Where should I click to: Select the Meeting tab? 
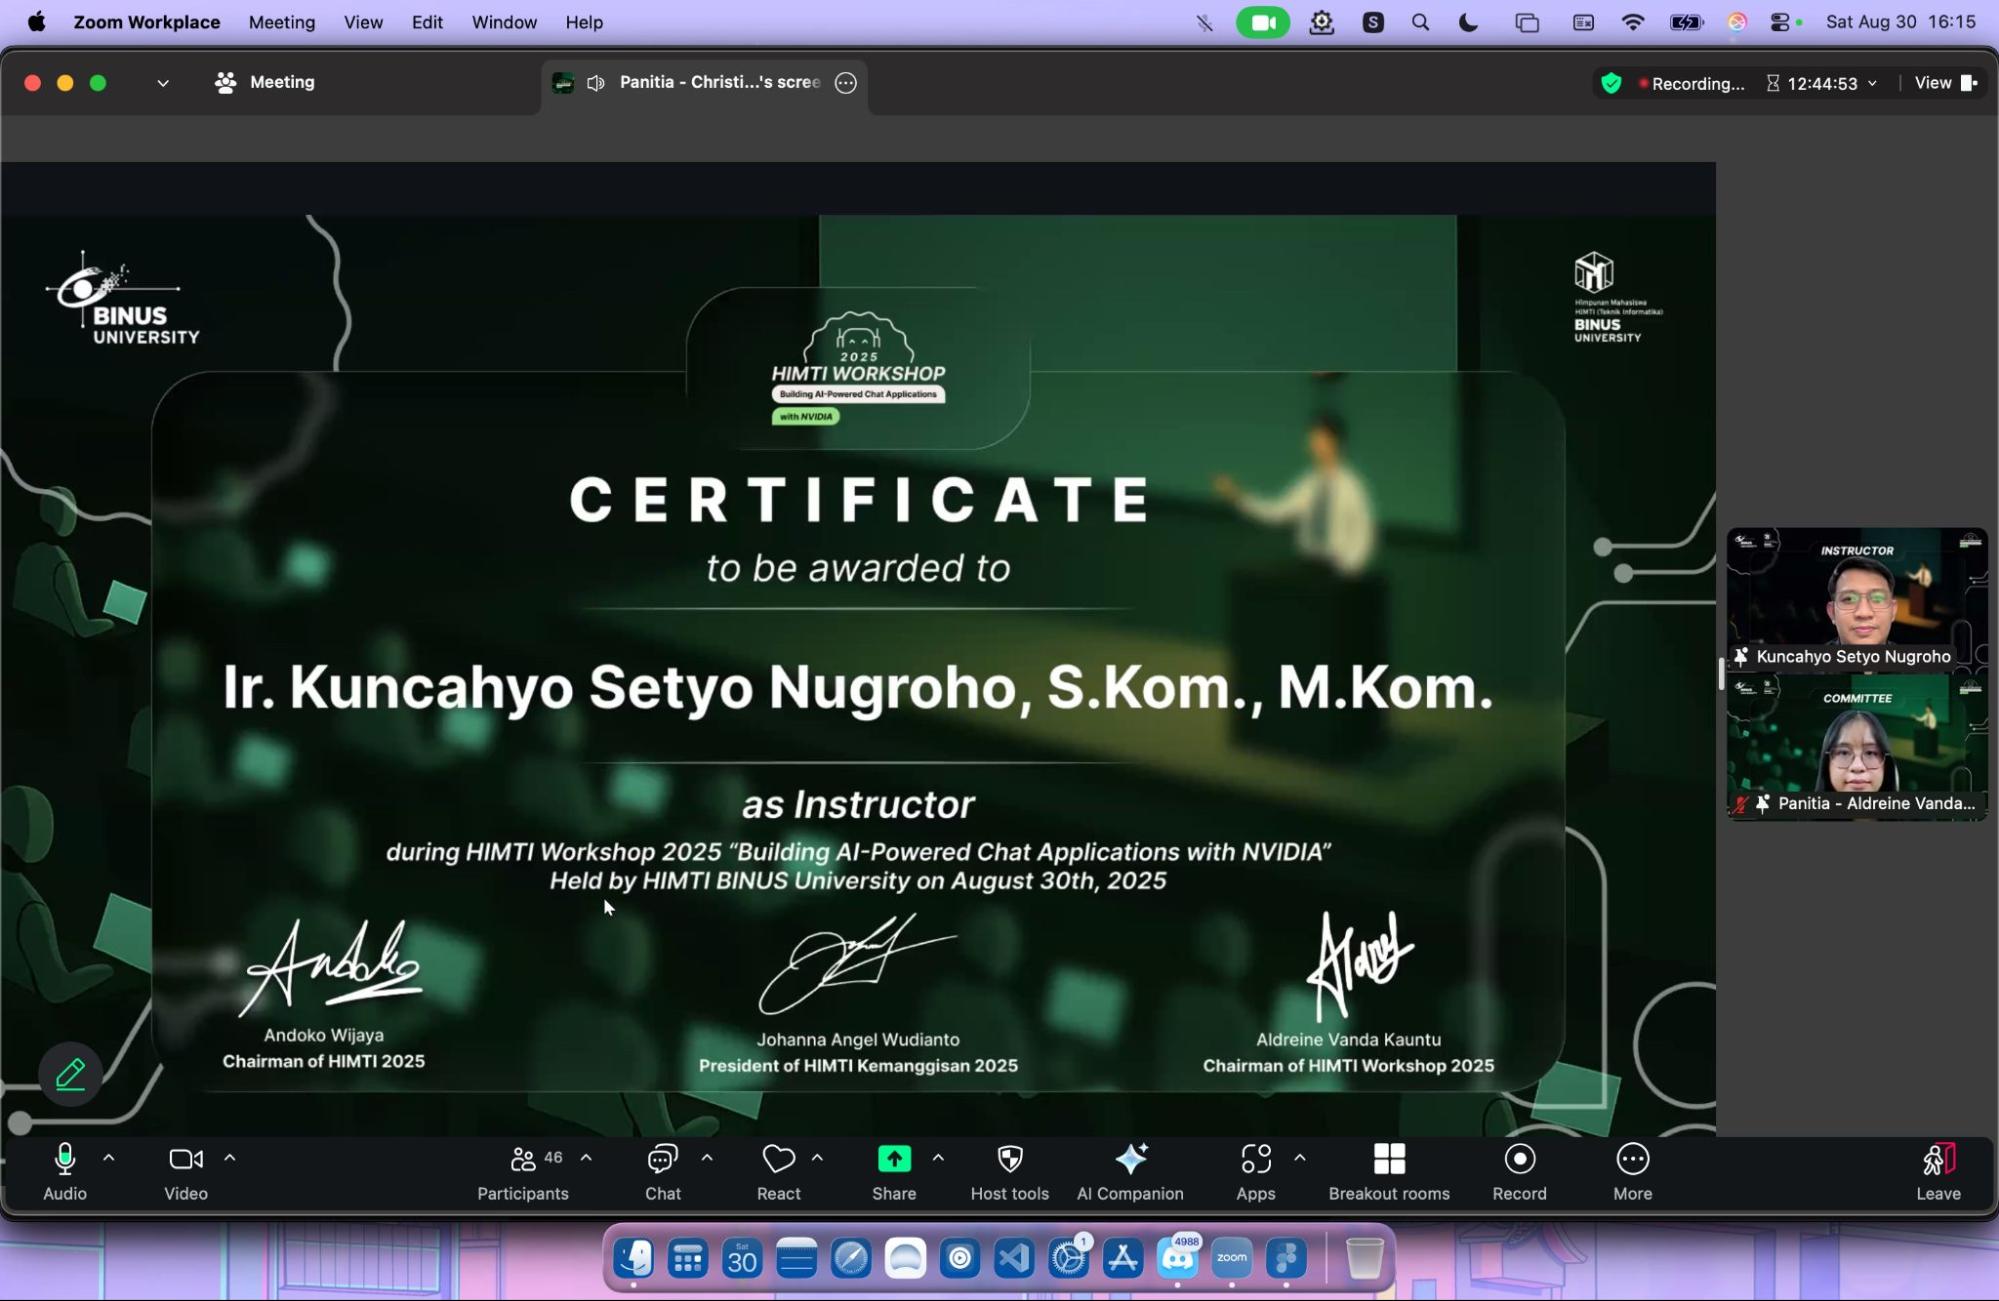point(265,83)
